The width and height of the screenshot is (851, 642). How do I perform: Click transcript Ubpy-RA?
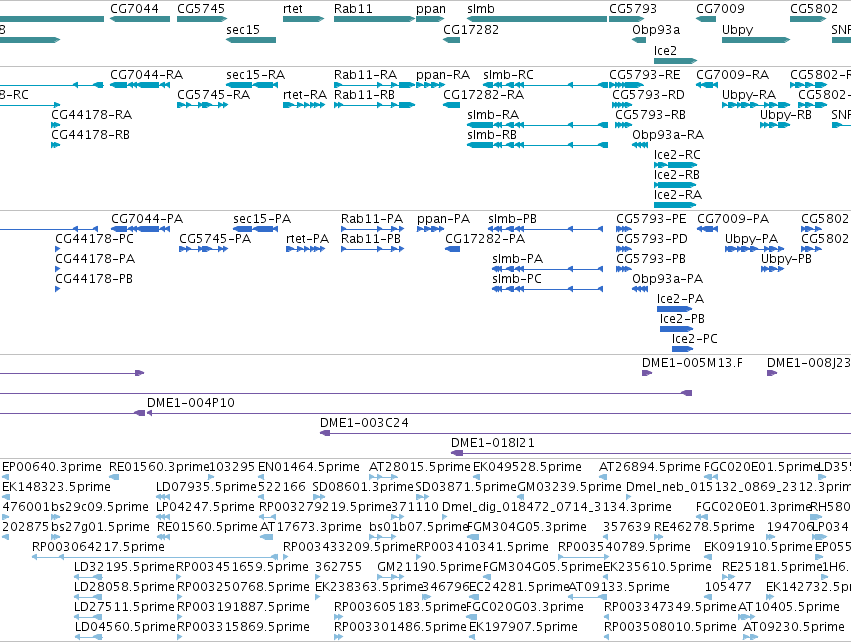(x=756, y=105)
